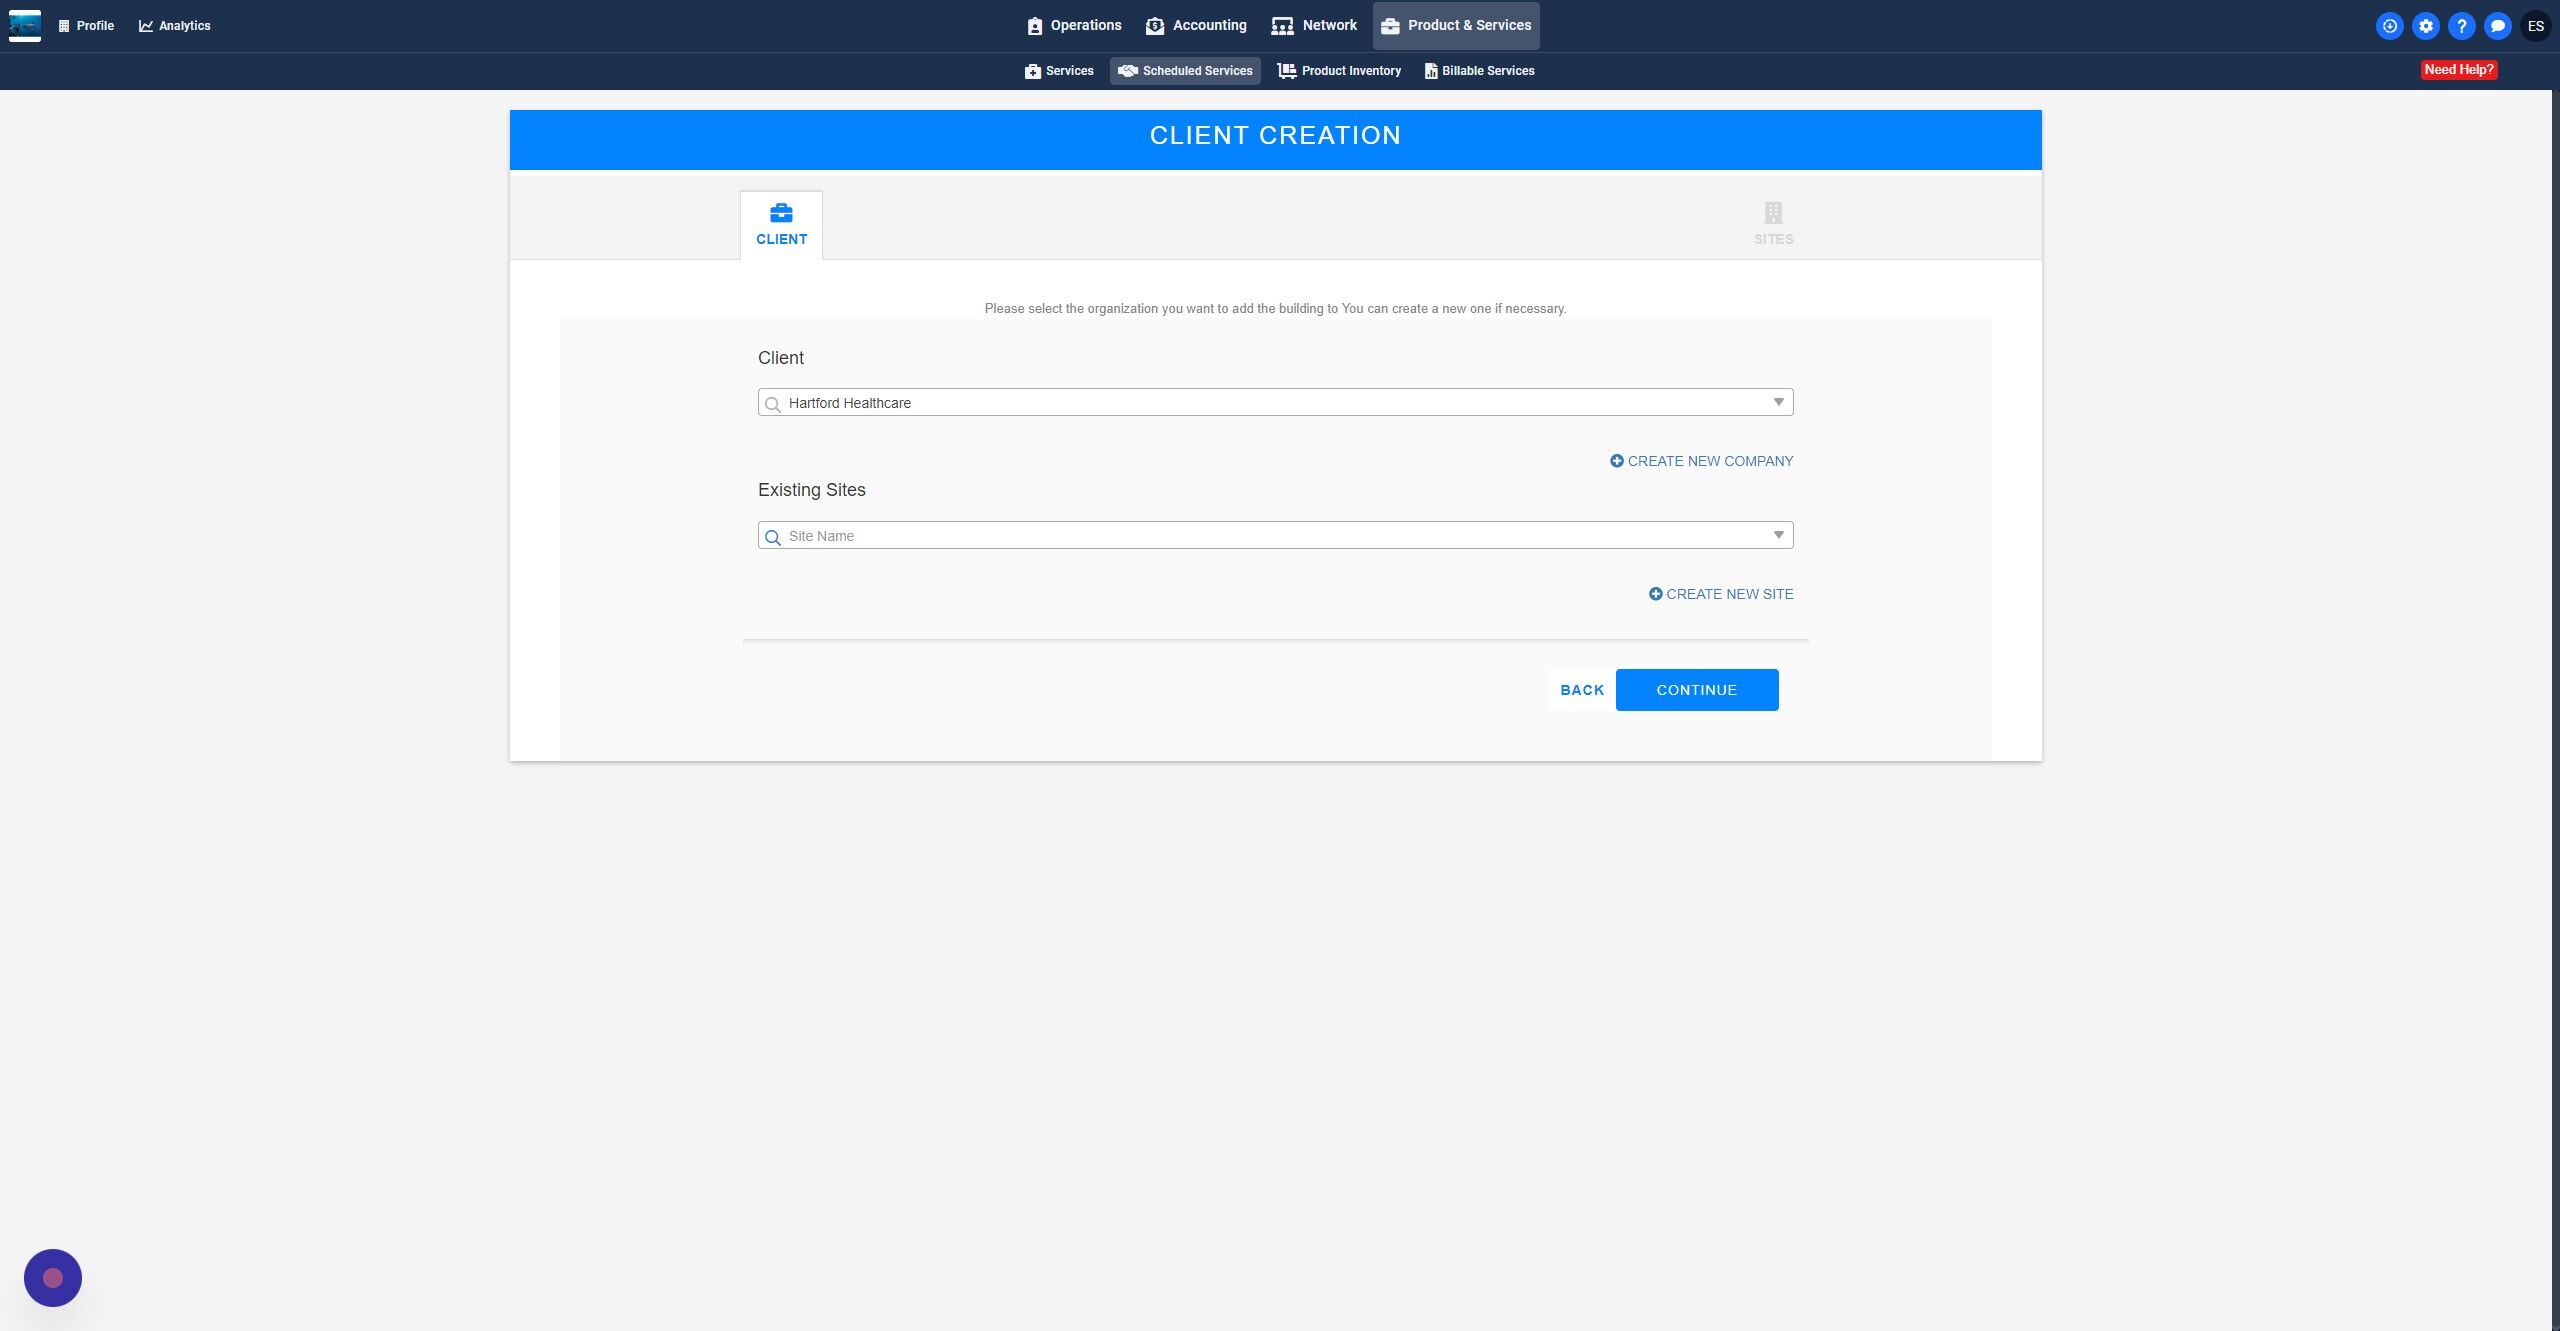Open the download circle icon in header
The image size is (2560, 1331).
tap(2389, 26)
